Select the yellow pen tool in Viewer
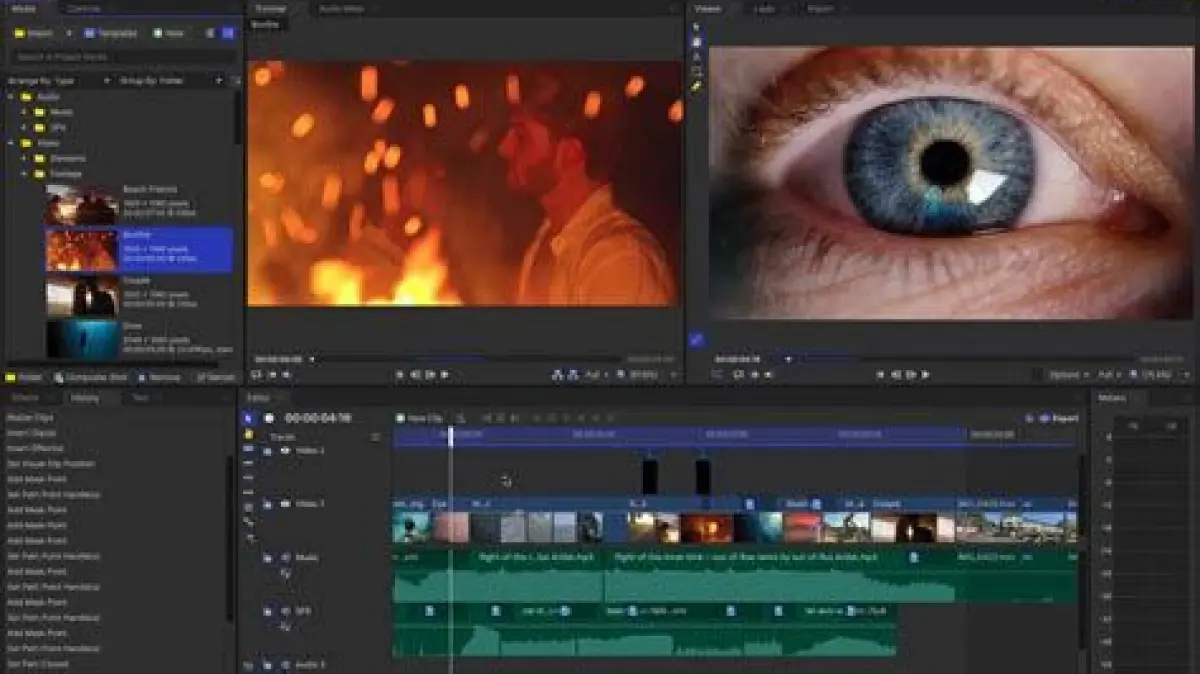Viewport: 1200px width, 674px height. 697,87
